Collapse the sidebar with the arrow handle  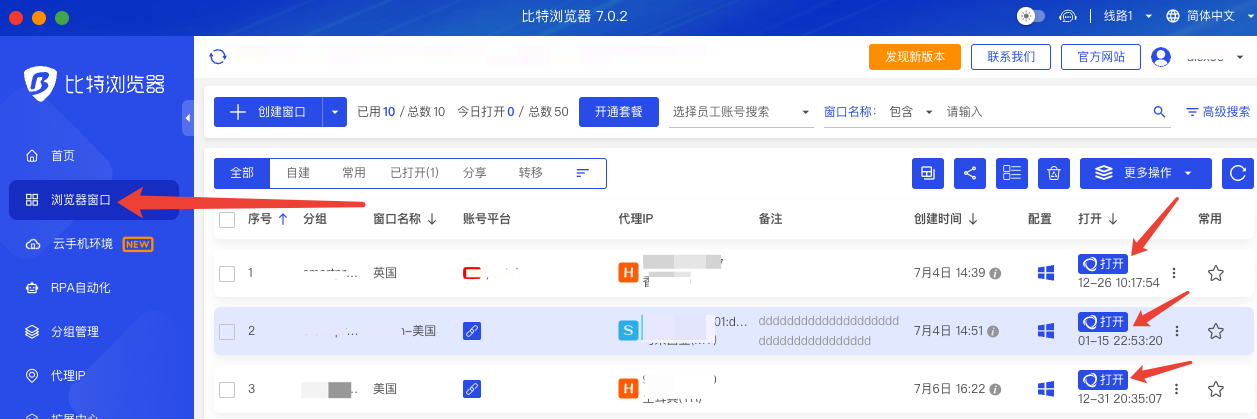[187, 118]
